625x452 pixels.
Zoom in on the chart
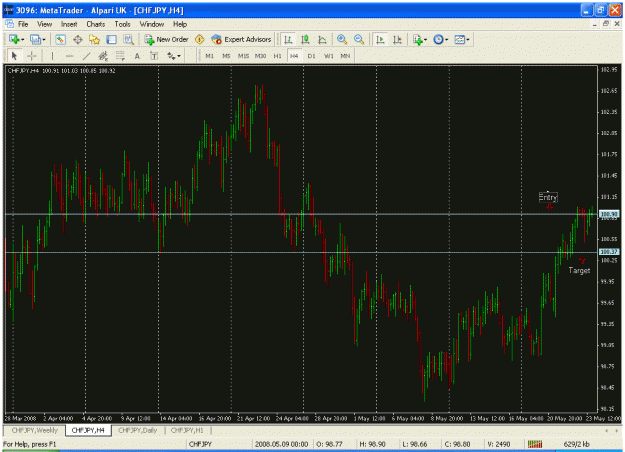pyautogui.click(x=342, y=39)
